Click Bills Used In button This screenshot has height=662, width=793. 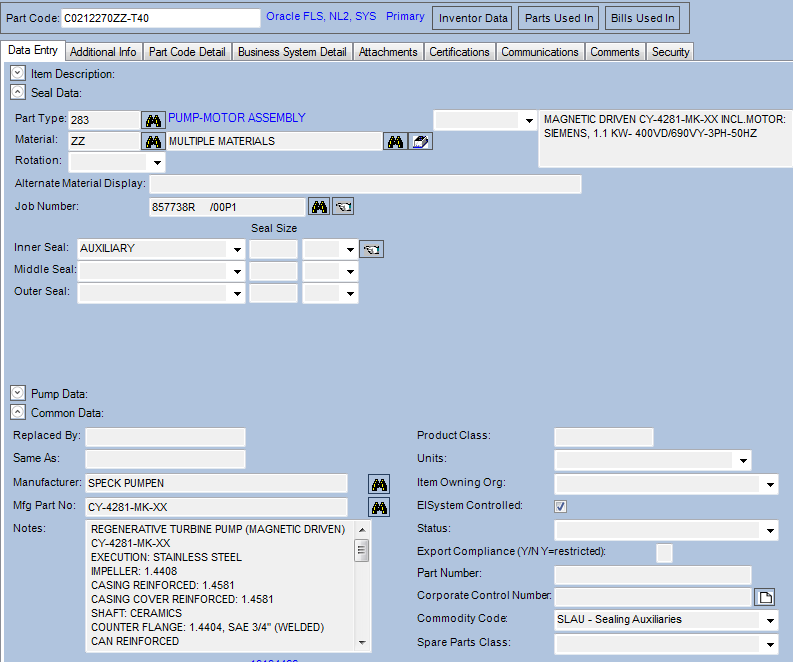(642, 18)
